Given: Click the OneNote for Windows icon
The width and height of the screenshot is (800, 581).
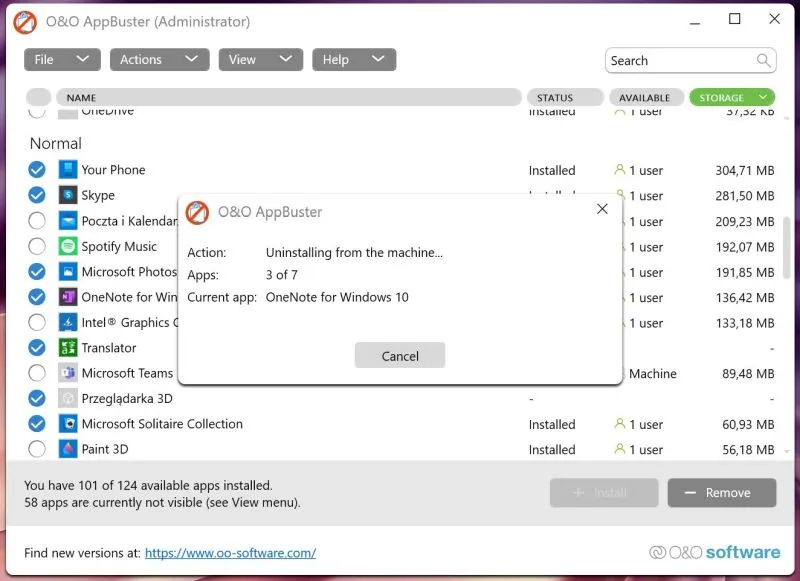Looking at the screenshot, I should tap(66, 297).
